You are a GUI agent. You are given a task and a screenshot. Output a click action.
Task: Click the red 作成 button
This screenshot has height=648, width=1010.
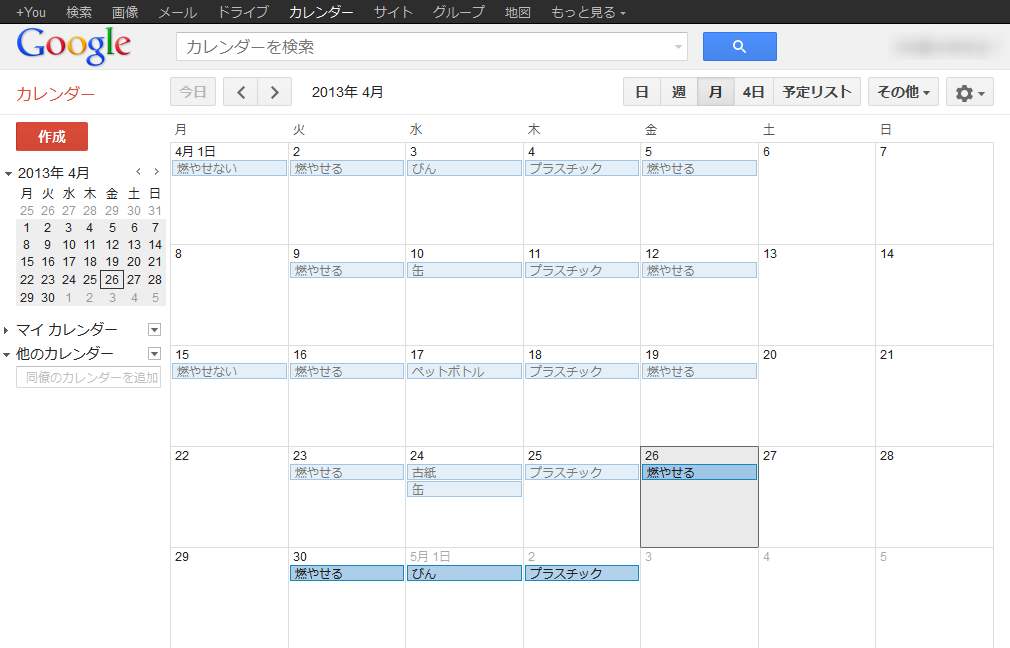point(52,136)
